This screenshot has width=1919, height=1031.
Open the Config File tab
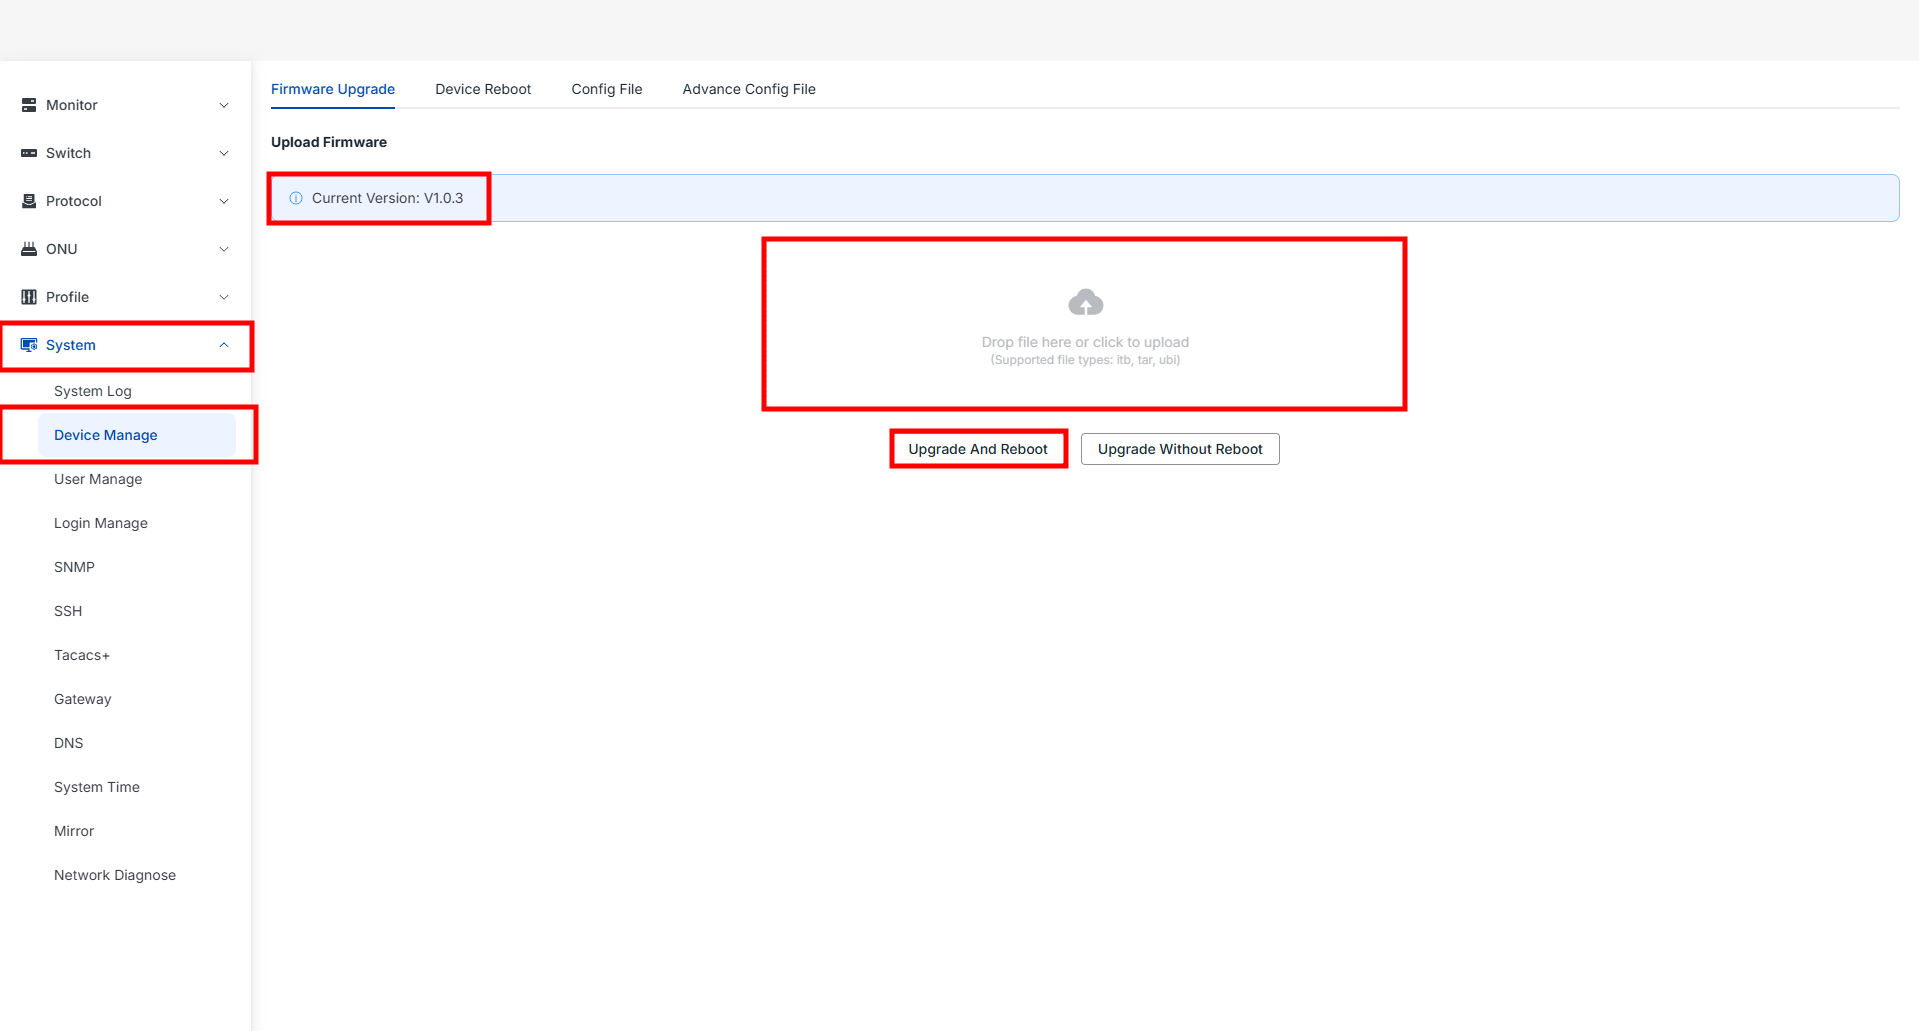[x=606, y=89]
